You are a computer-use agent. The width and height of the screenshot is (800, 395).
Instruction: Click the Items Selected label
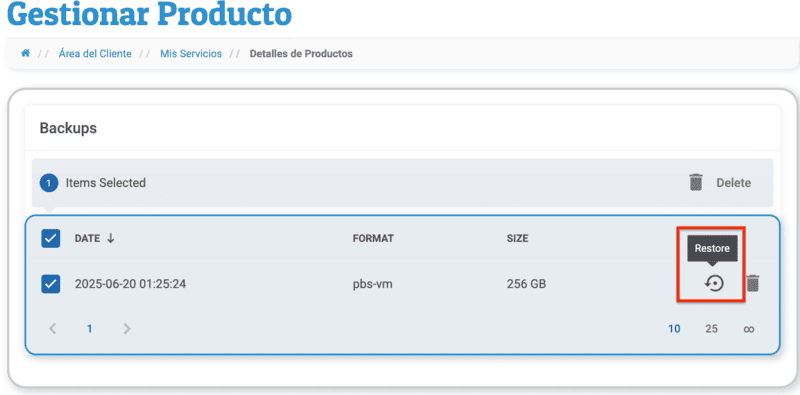(x=106, y=183)
